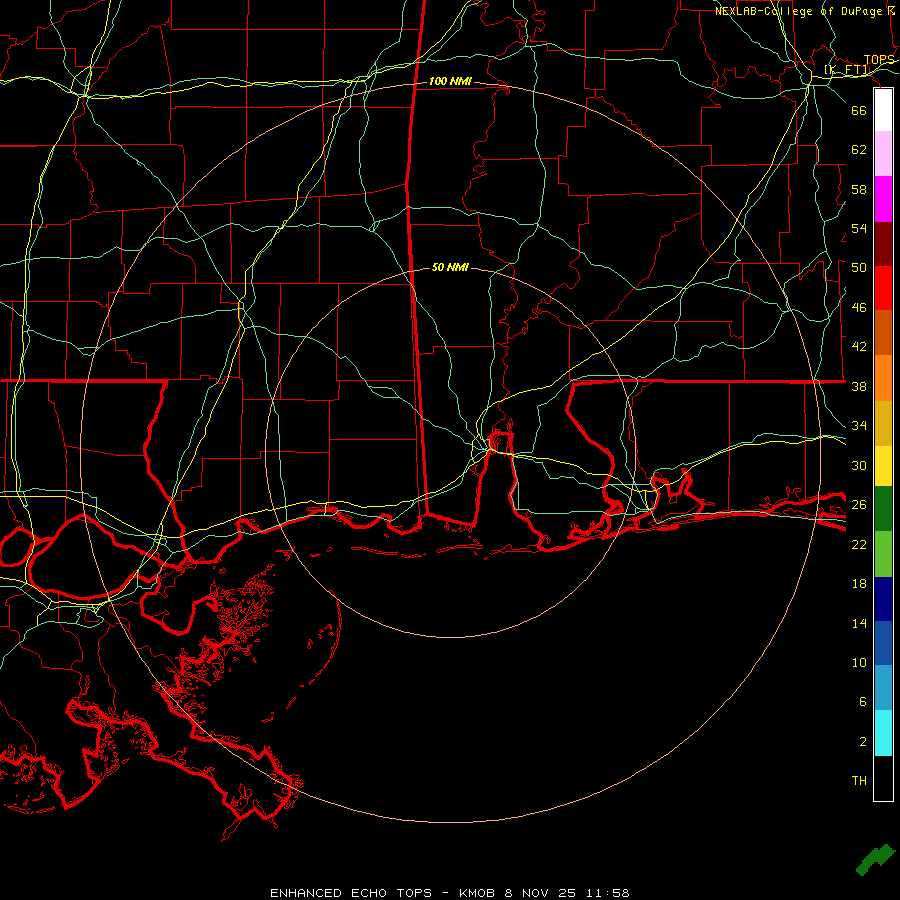This screenshot has height=900, width=900.
Task: Click the 100 NMI range ring label
Action: 450,82
